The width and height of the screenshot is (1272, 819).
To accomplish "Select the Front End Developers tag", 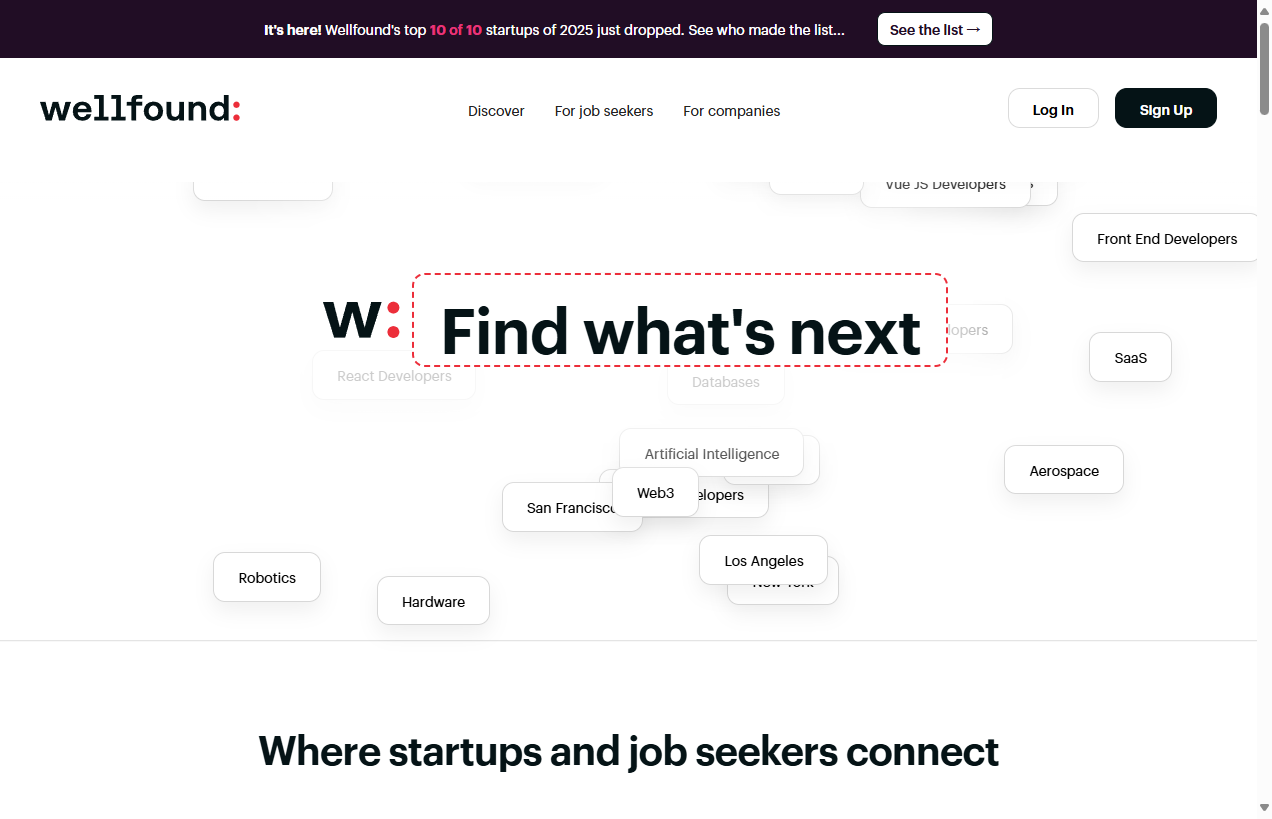I will coord(1167,238).
